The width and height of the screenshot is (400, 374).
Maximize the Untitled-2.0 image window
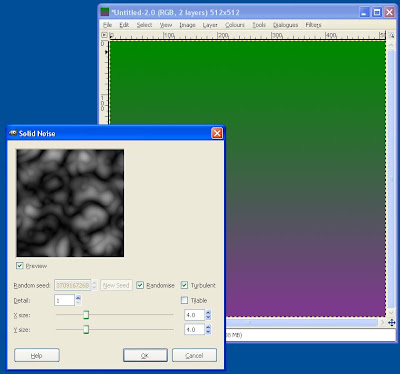pyautogui.click(x=377, y=12)
